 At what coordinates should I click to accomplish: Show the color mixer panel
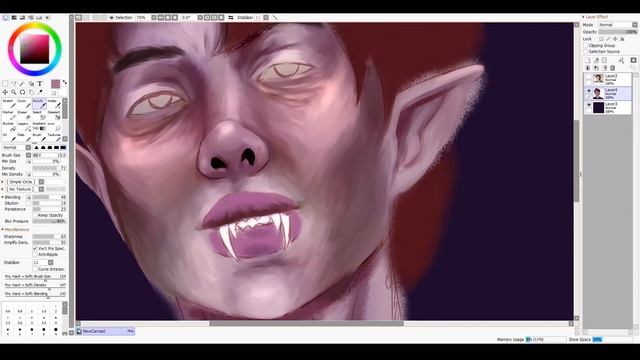(x=31, y=18)
